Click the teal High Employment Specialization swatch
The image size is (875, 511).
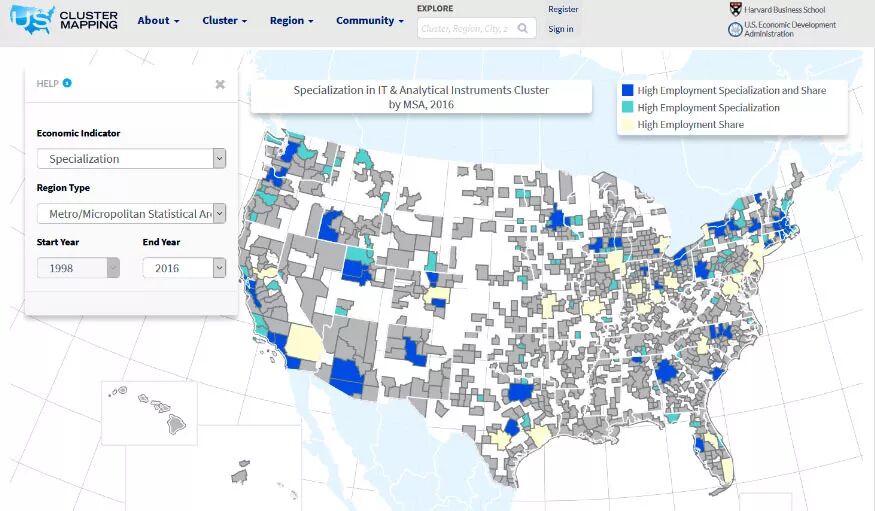(x=628, y=107)
